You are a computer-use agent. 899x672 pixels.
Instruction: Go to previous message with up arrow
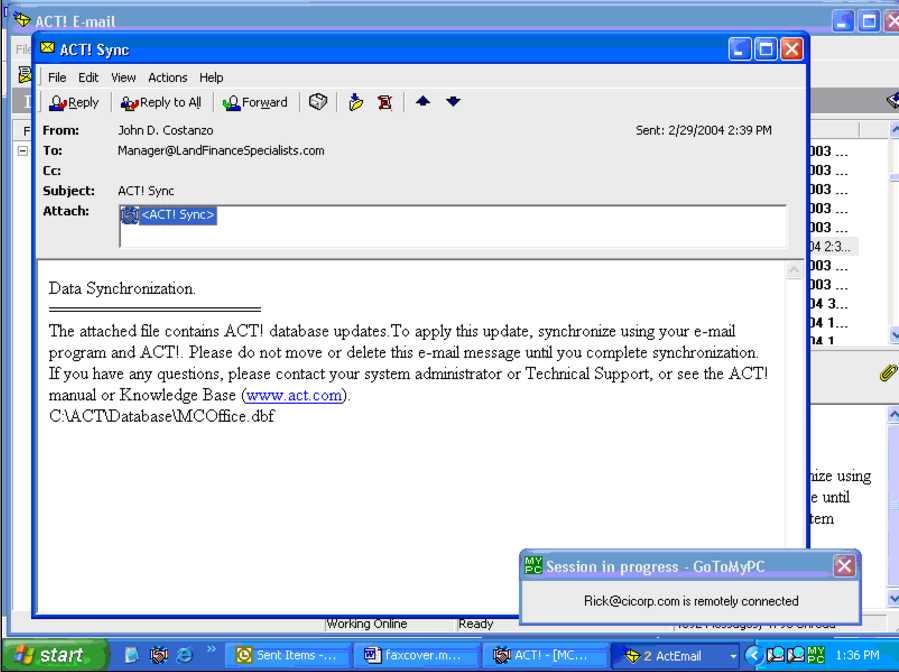pyautogui.click(x=423, y=101)
